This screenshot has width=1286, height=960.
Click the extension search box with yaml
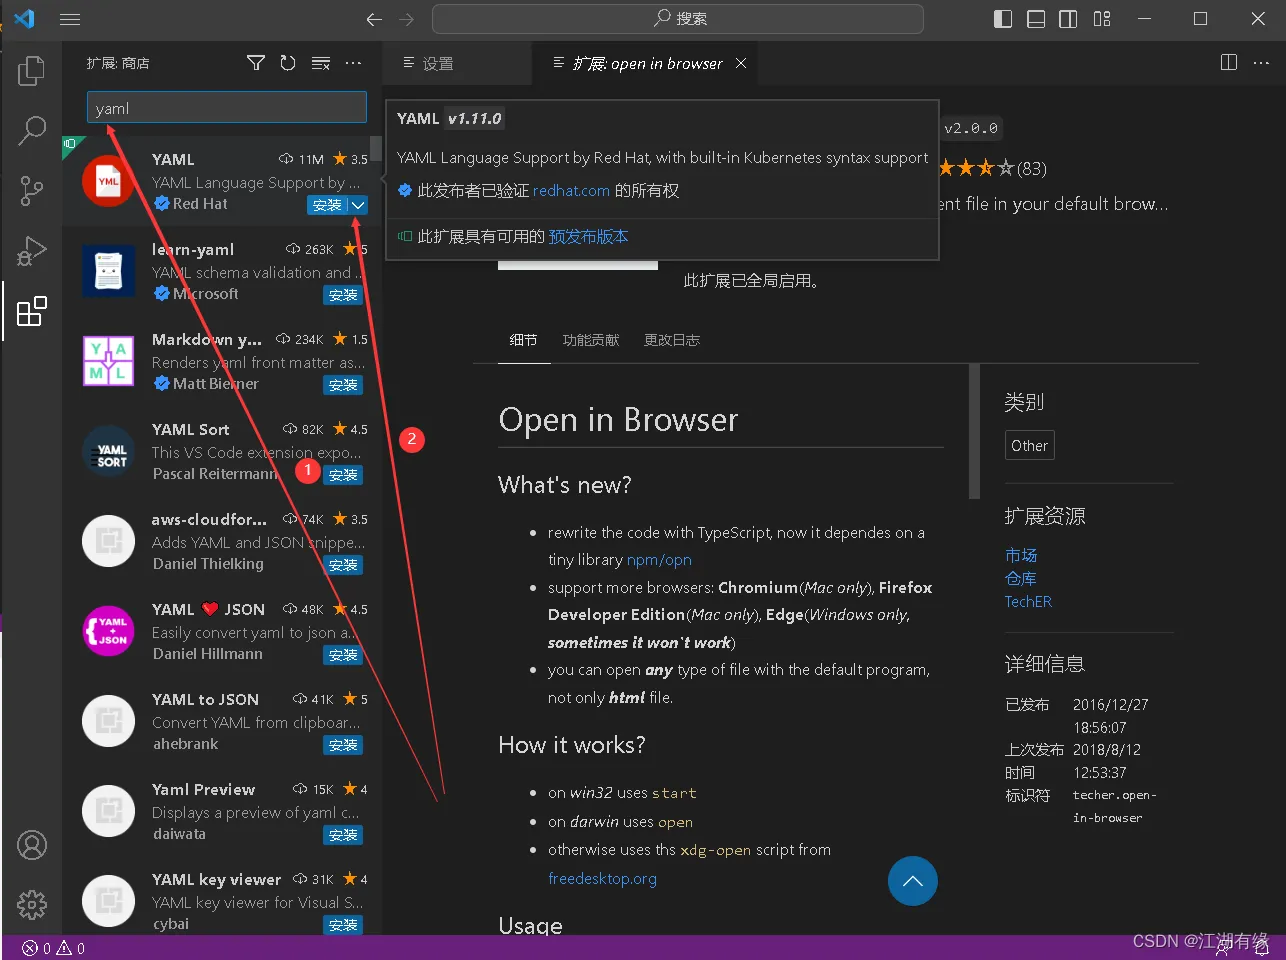[227, 108]
